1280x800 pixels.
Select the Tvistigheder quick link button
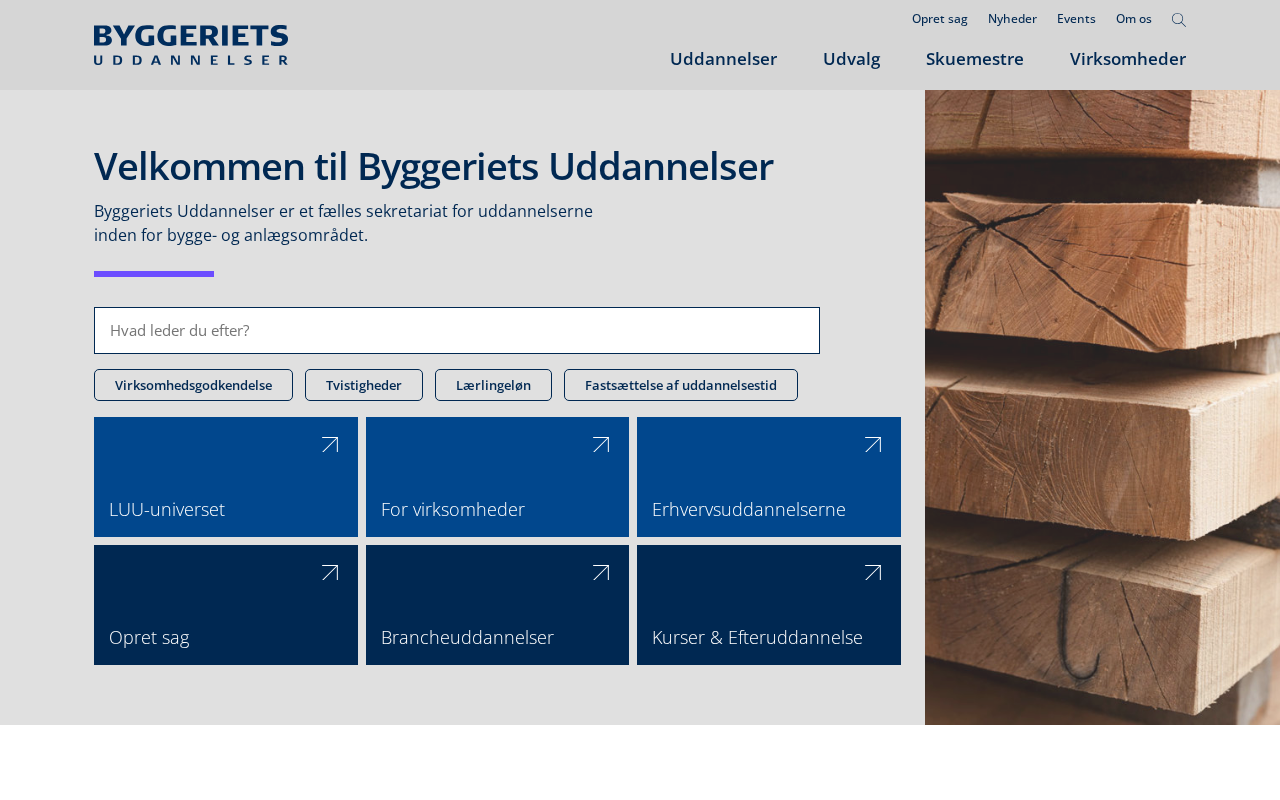(x=364, y=385)
